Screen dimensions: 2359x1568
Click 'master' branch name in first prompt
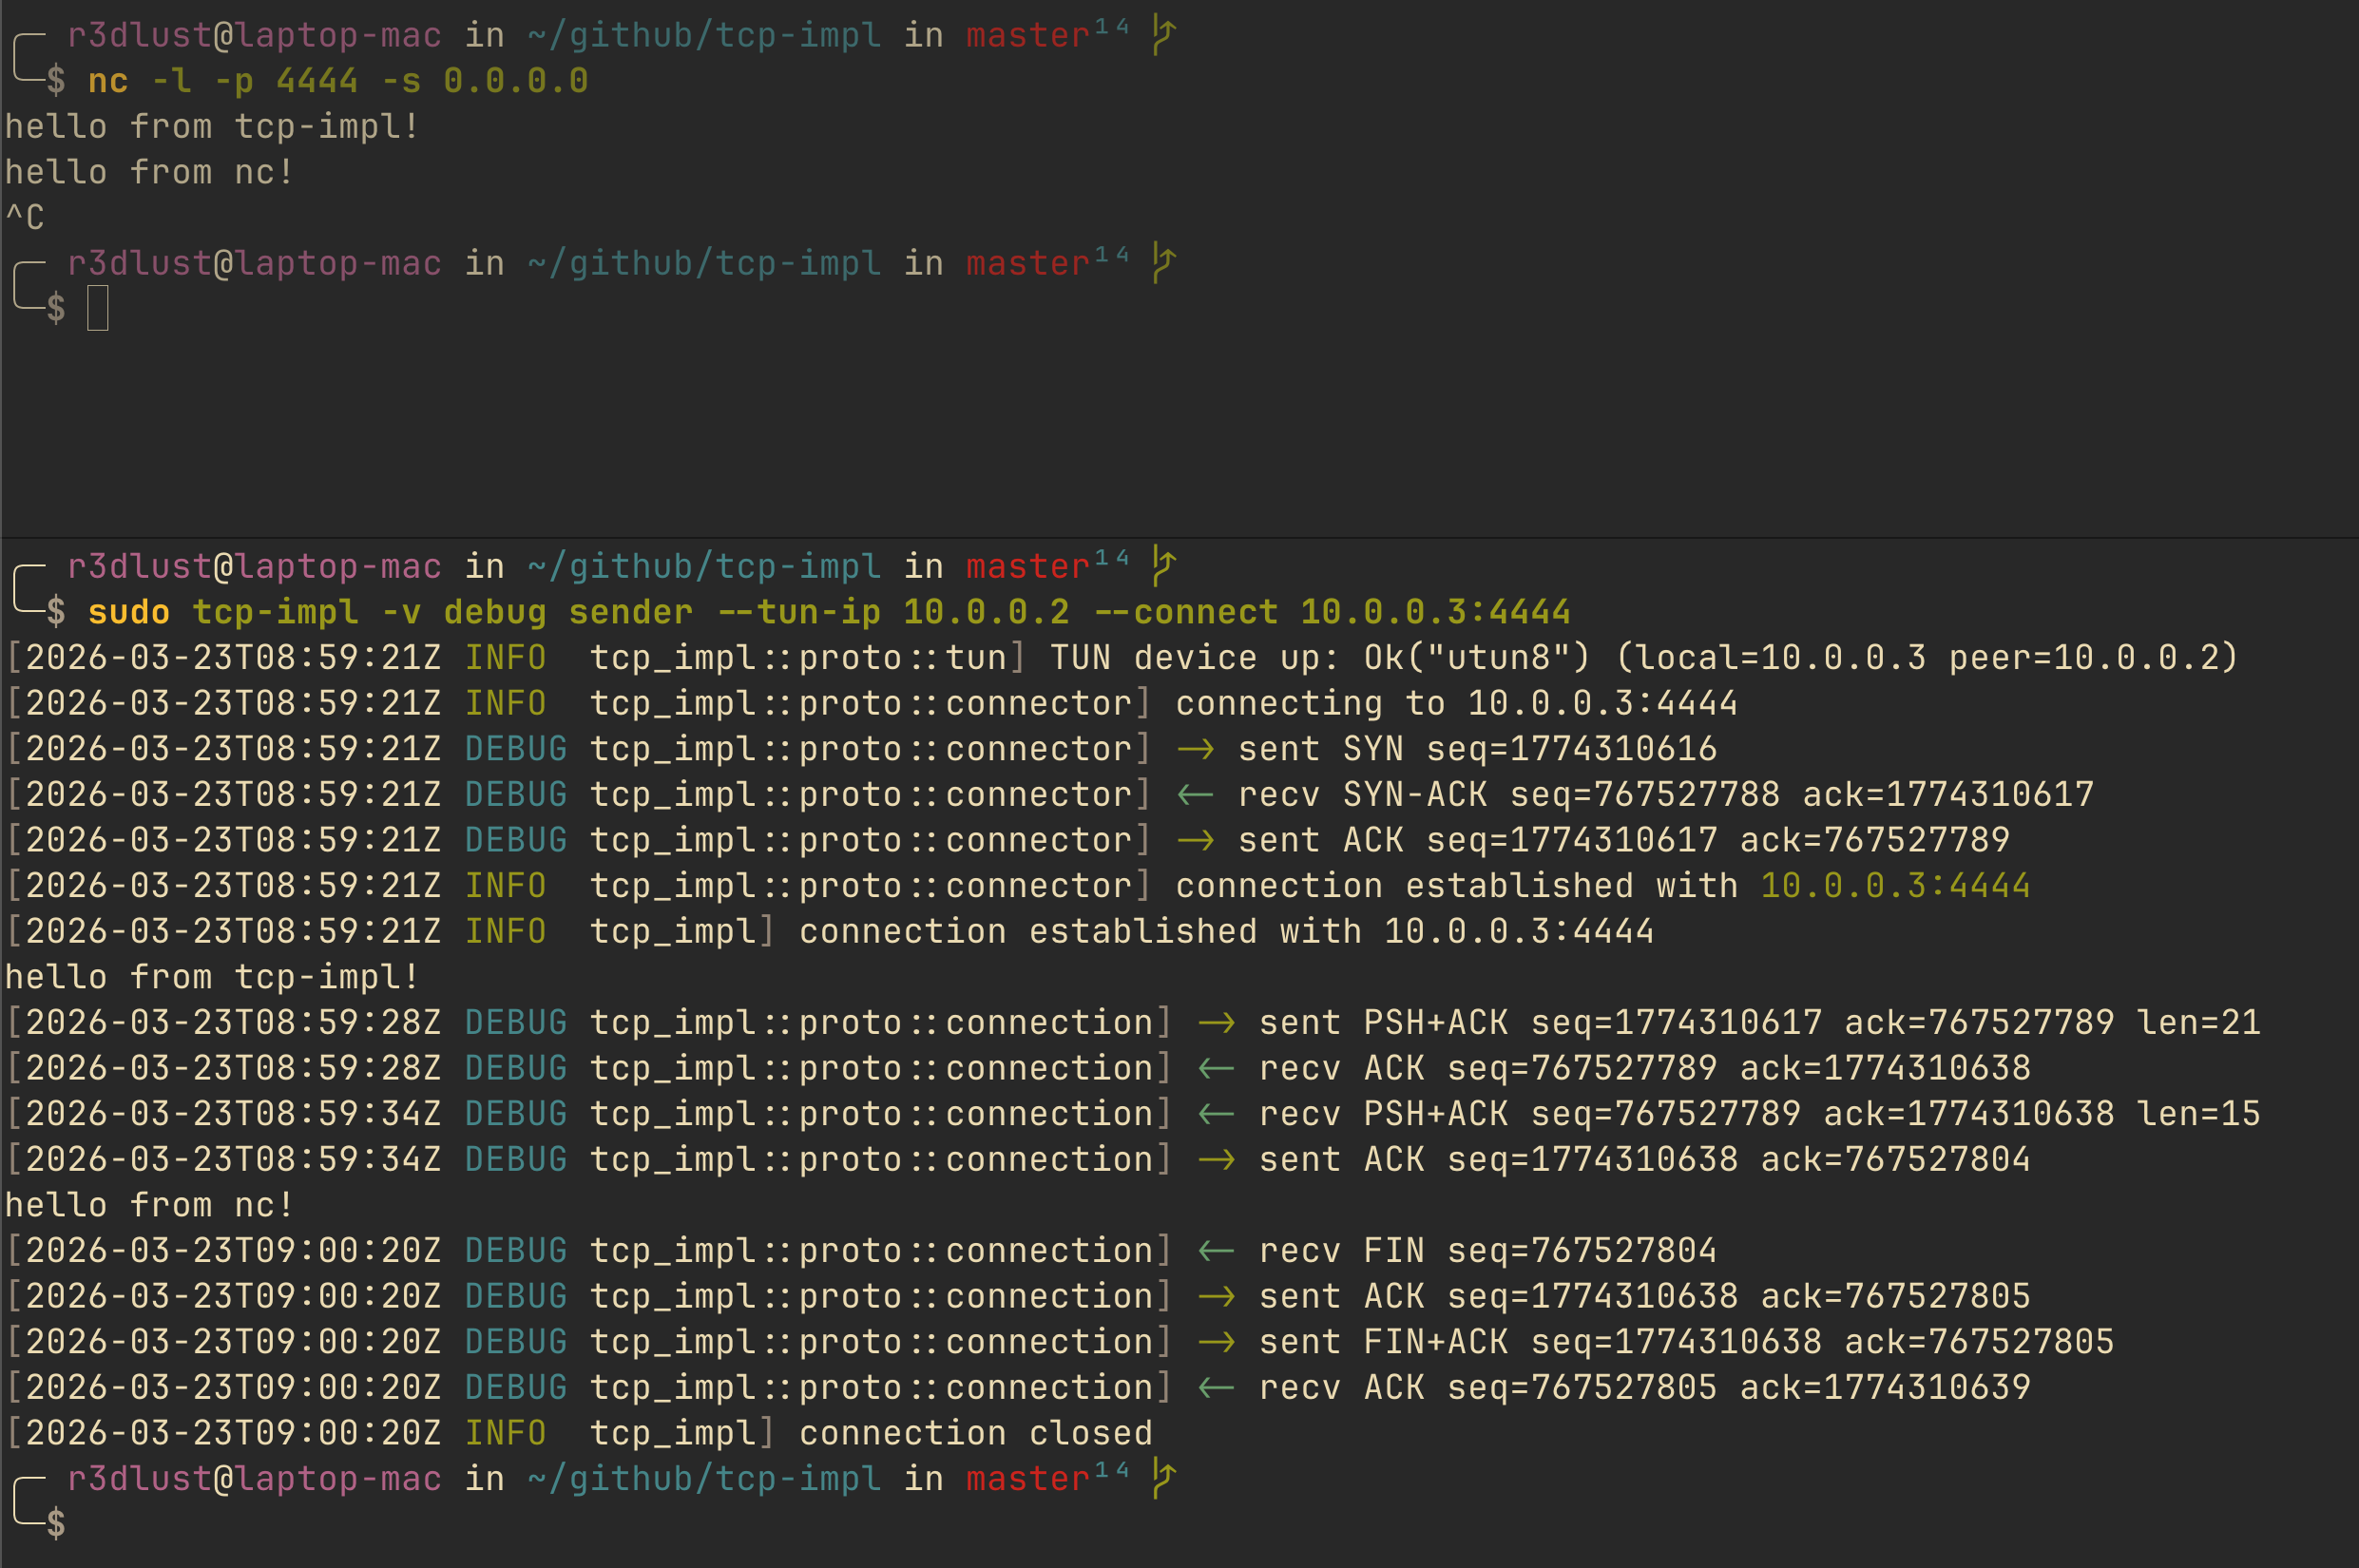tap(1028, 36)
